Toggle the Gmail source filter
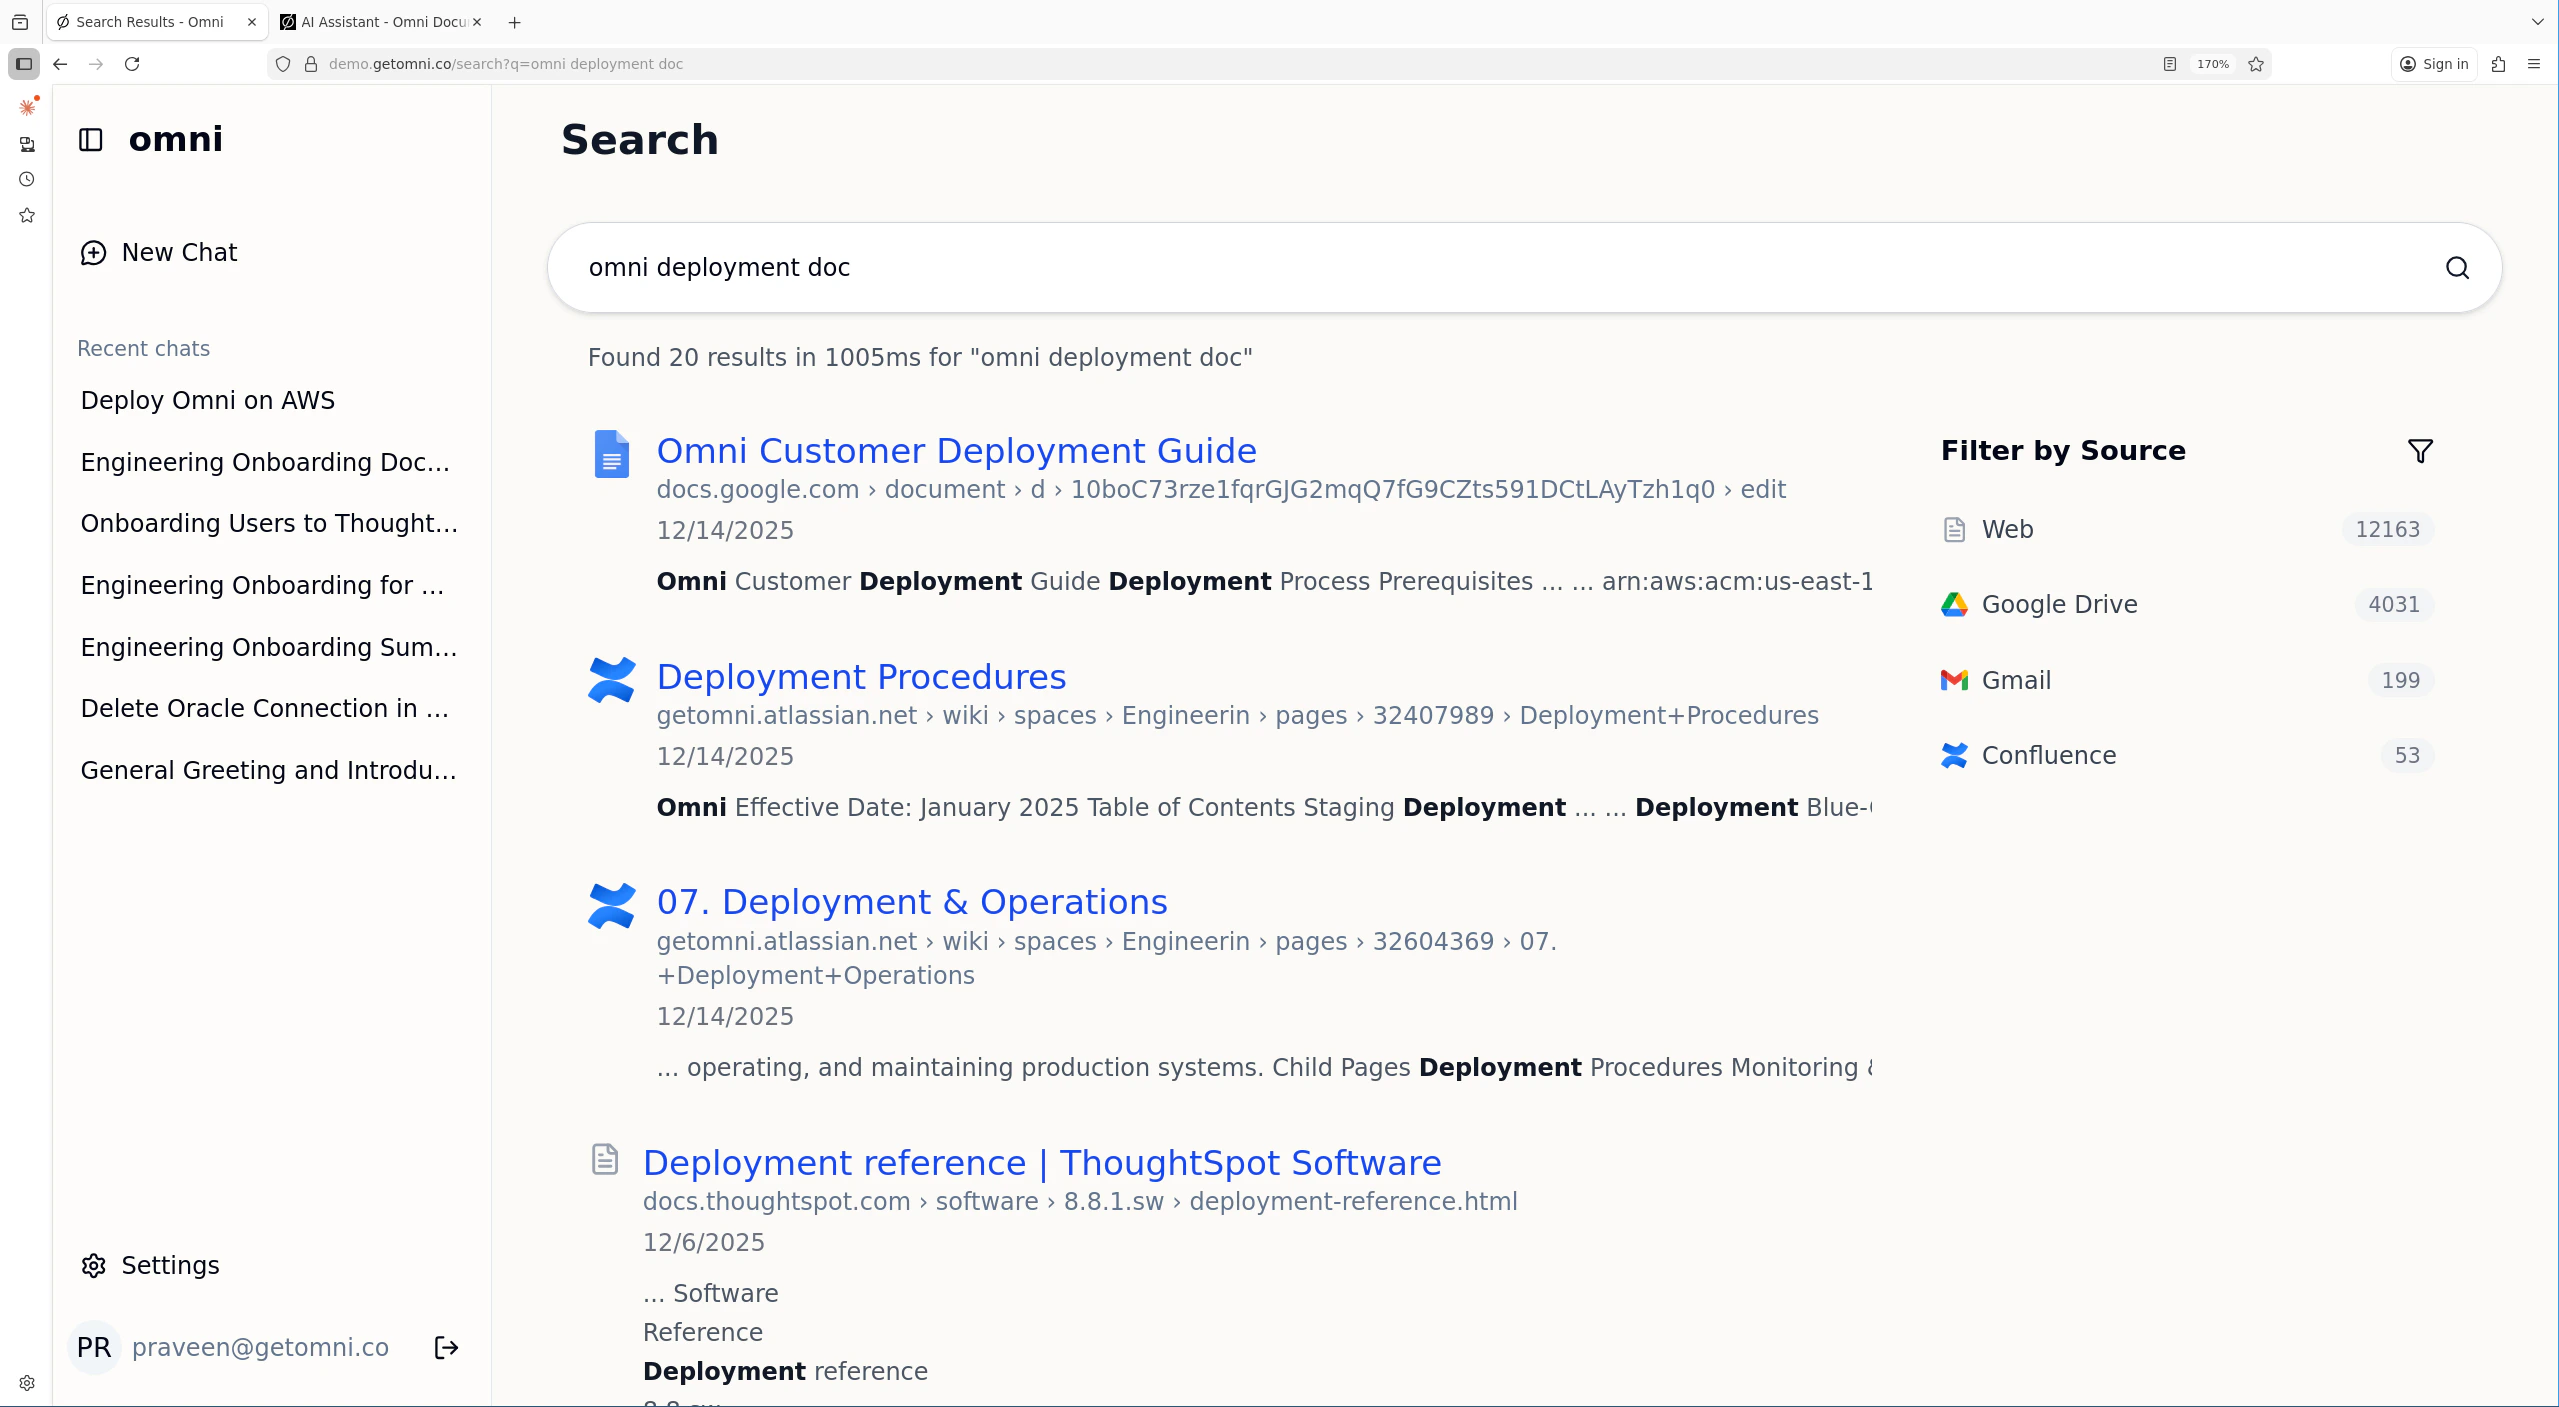2559x1407 pixels. pyautogui.click(x=2015, y=679)
